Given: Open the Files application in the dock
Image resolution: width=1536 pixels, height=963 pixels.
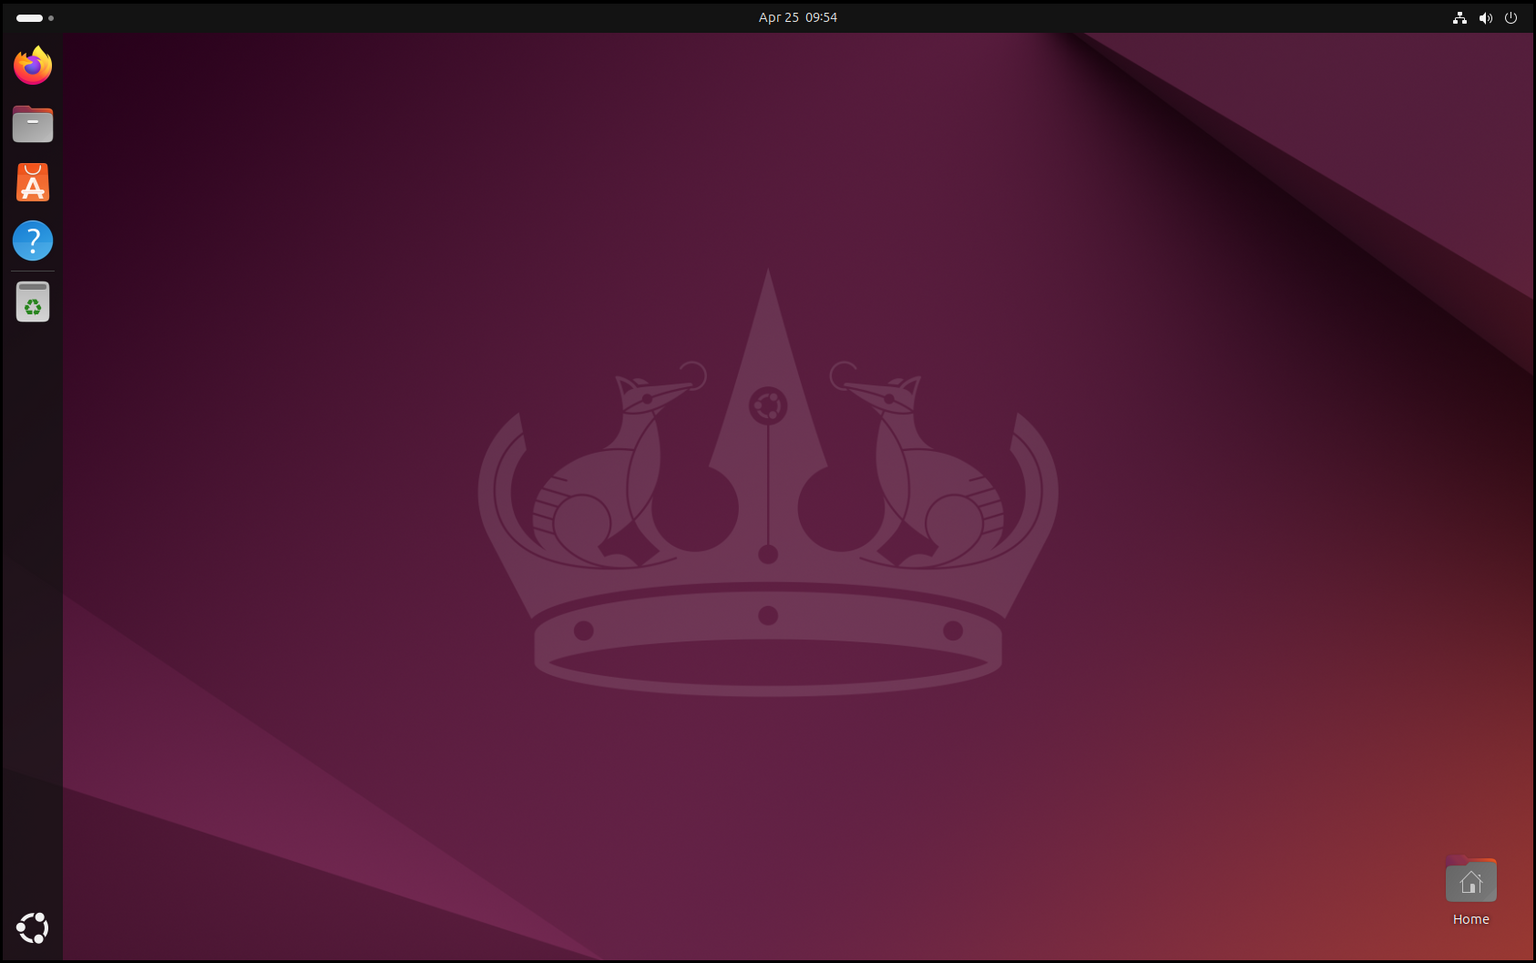Looking at the screenshot, I should [x=32, y=123].
